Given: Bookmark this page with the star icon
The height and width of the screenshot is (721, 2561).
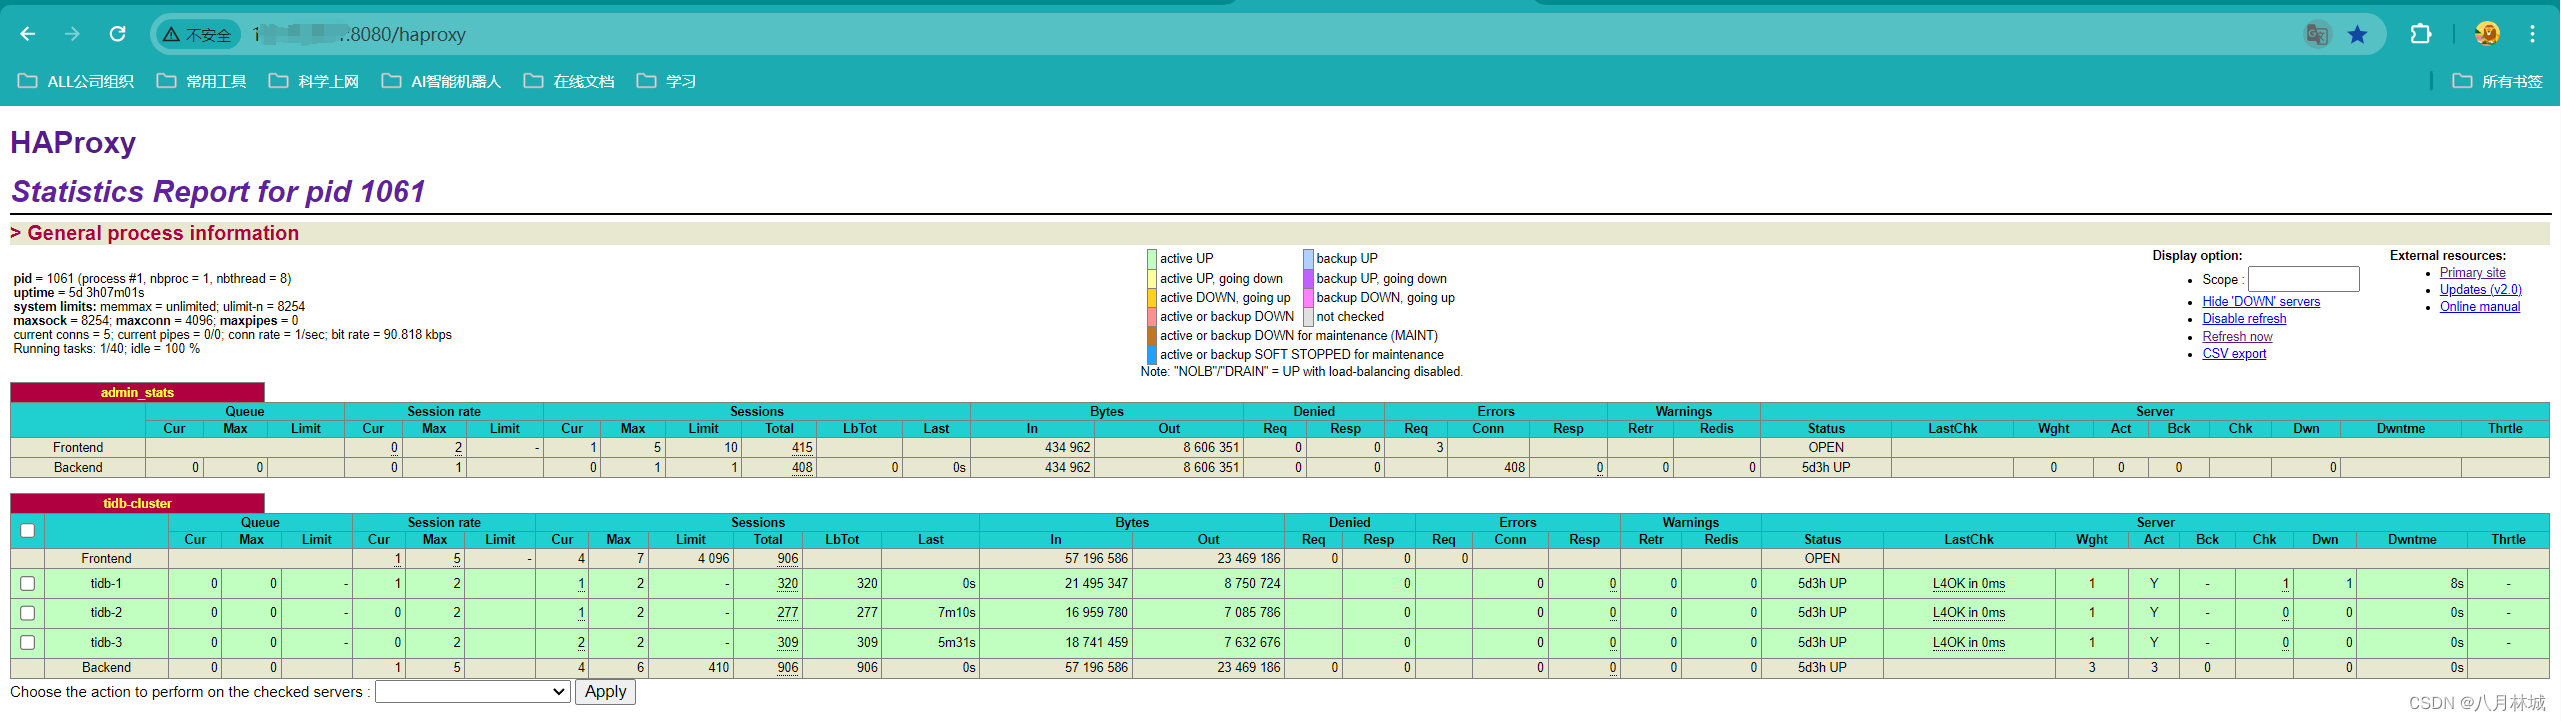Looking at the screenshot, I should coord(2358,34).
